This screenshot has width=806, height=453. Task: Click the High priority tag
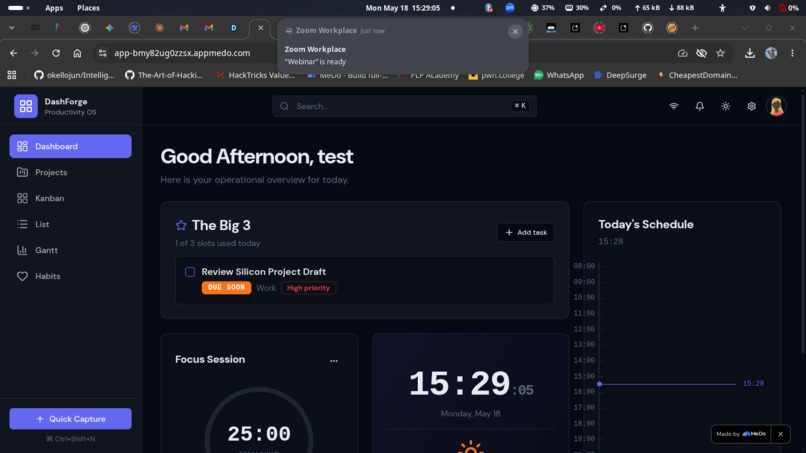click(x=308, y=288)
